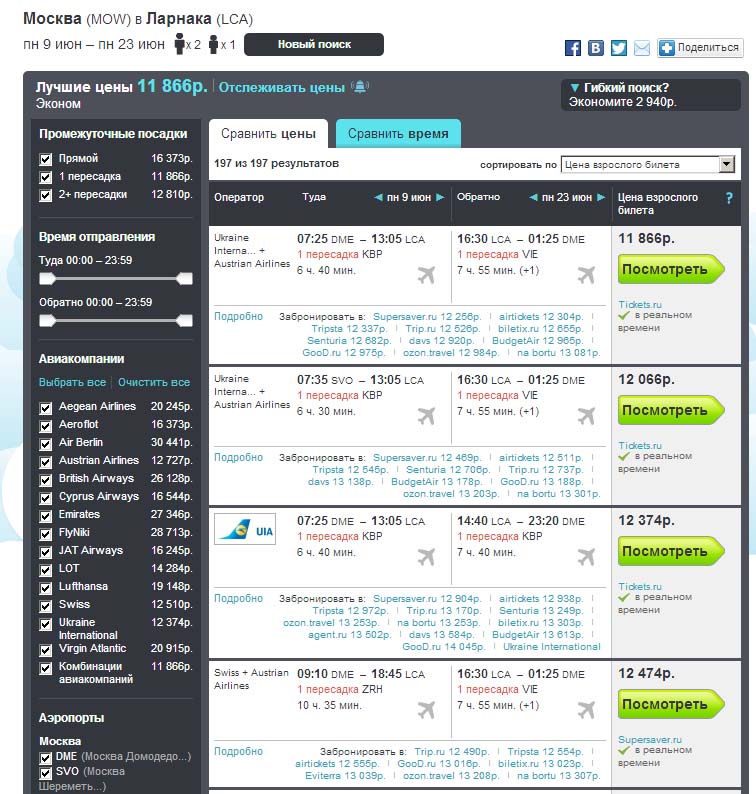Screen dimensions: 756x794
Task: Click the price tracking bell icon
Action: (360, 87)
